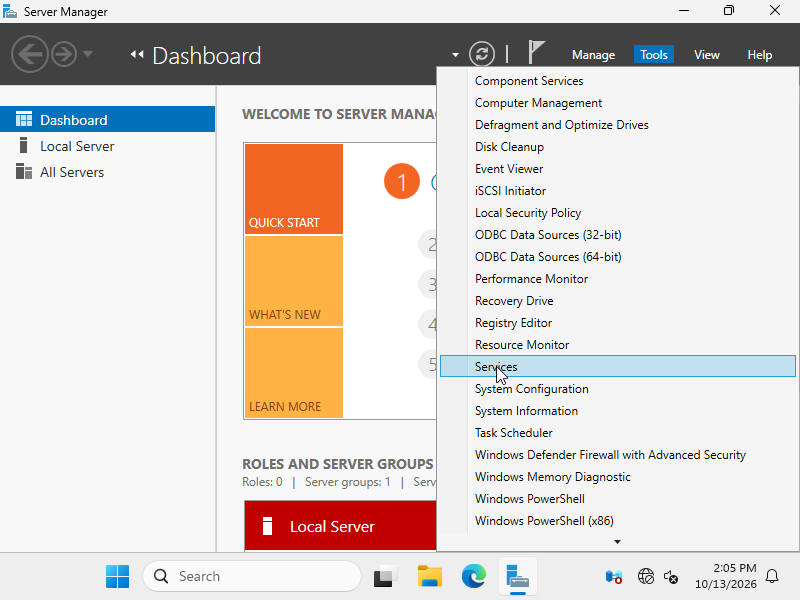Image resolution: width=800 pixels, height=600 pixels.
Task: Open System Information
Action: click(x=617, y=410)
